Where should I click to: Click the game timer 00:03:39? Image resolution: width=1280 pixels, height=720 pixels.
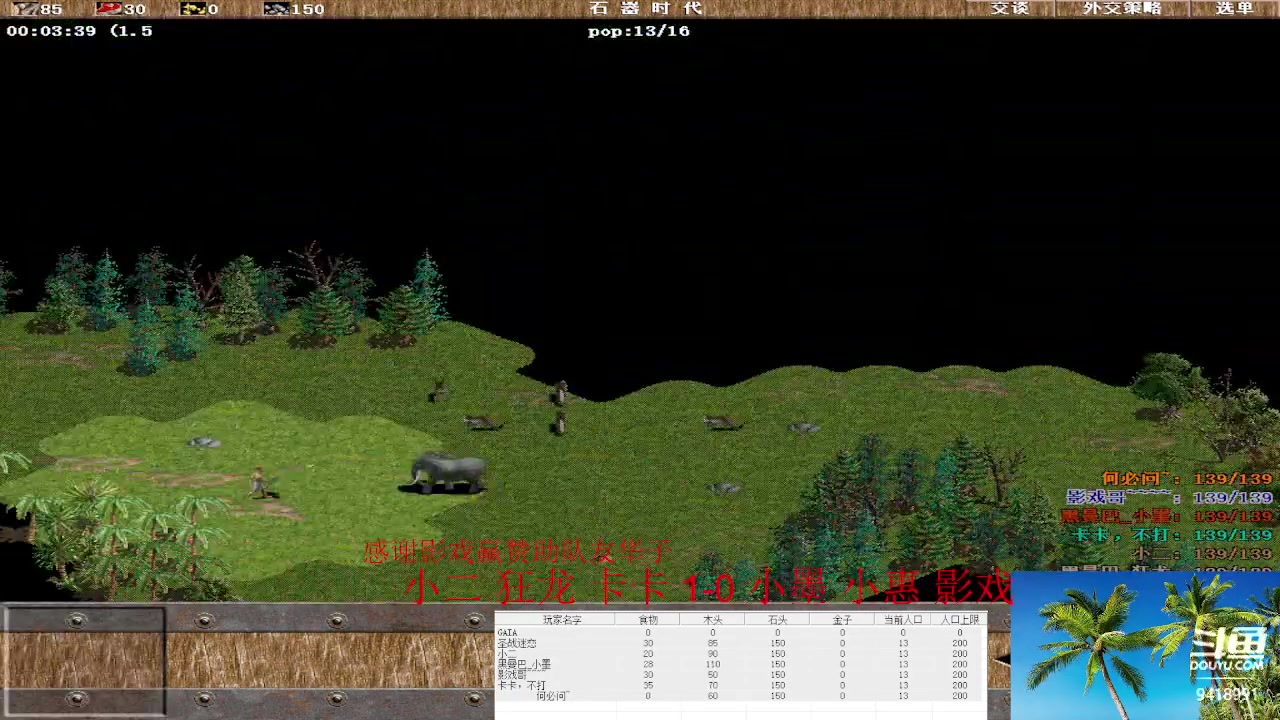[x=51, y=31]
